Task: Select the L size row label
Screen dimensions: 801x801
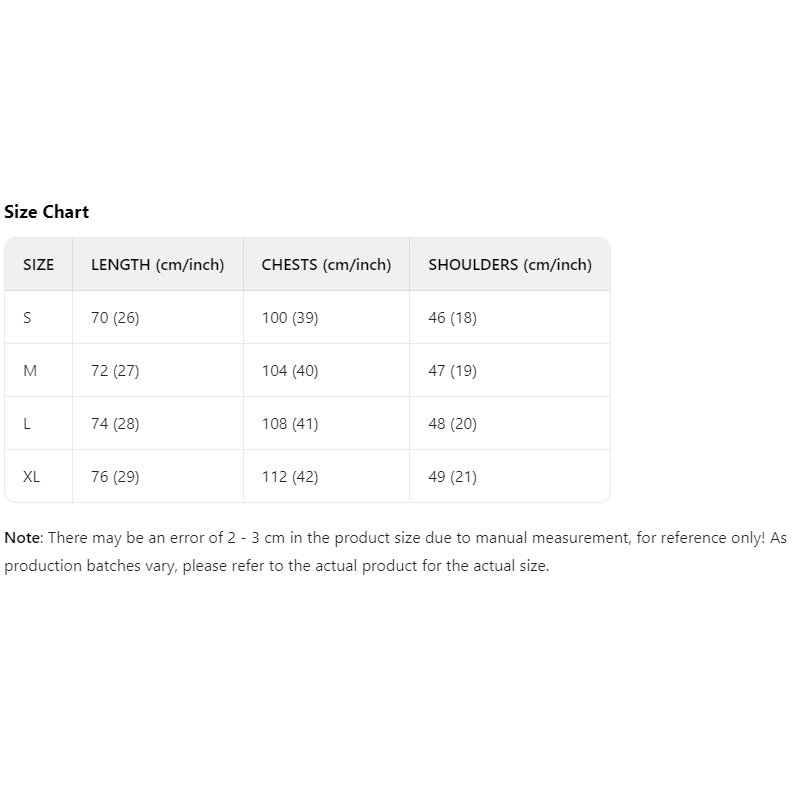Action: pyautogui.click(x=27, y=424)
